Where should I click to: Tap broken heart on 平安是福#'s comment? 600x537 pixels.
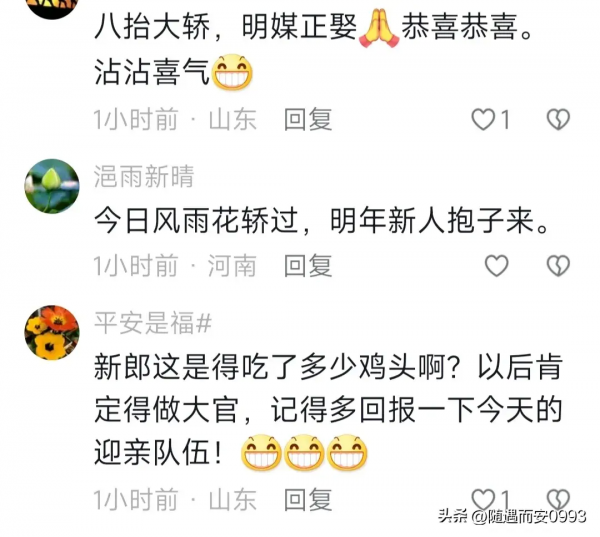pos(558,499)
